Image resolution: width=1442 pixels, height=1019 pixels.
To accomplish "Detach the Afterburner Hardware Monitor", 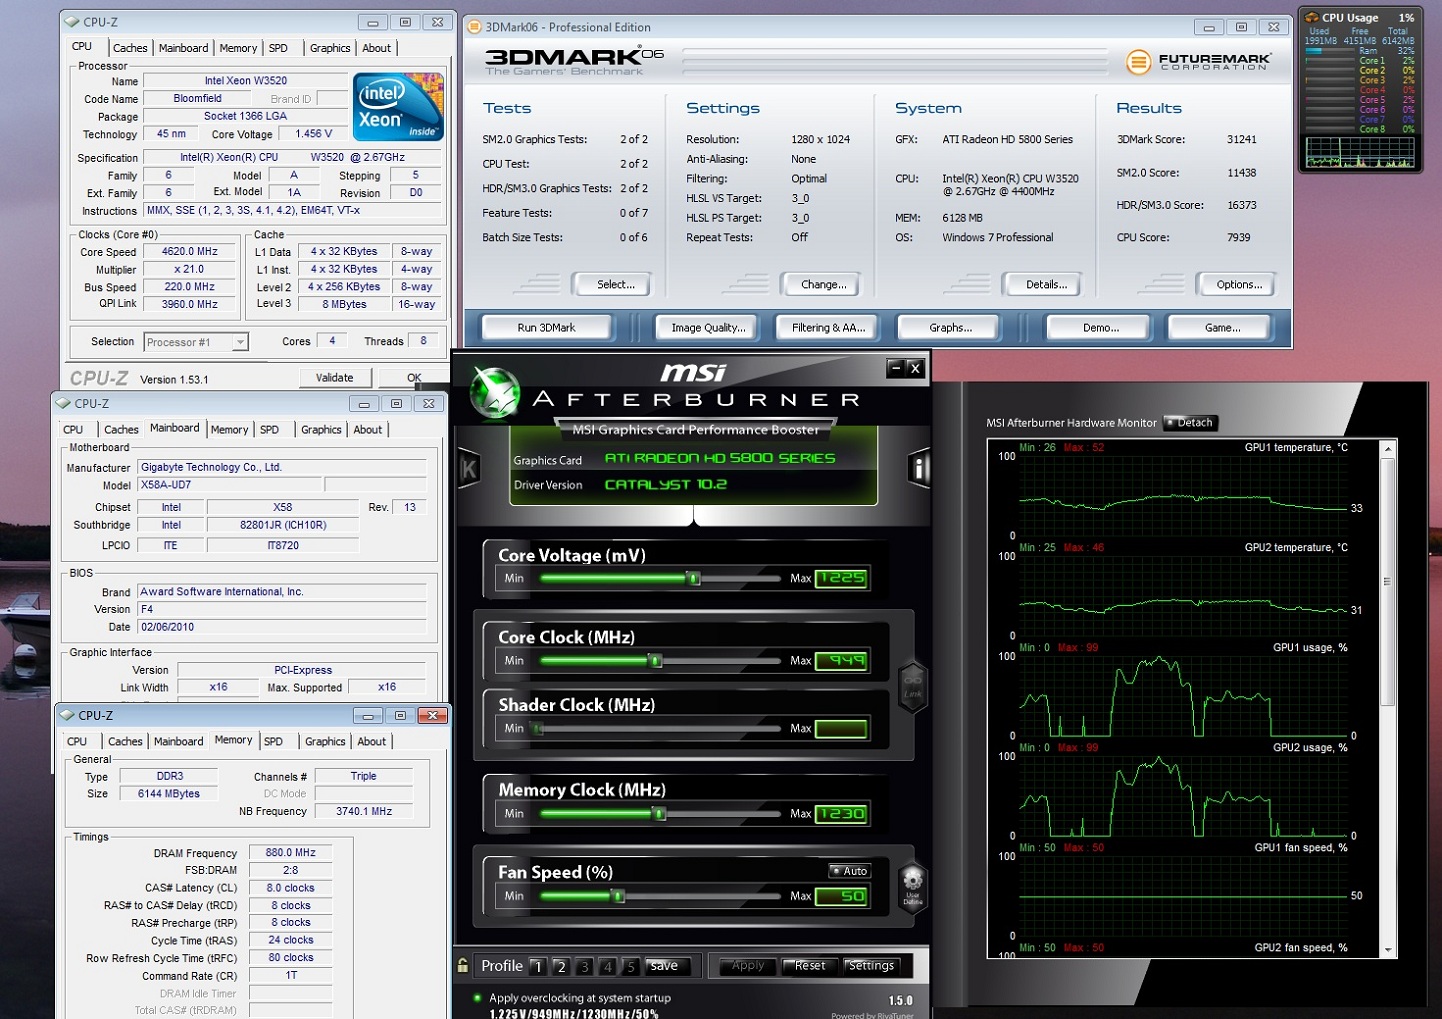I will 1189,423.
